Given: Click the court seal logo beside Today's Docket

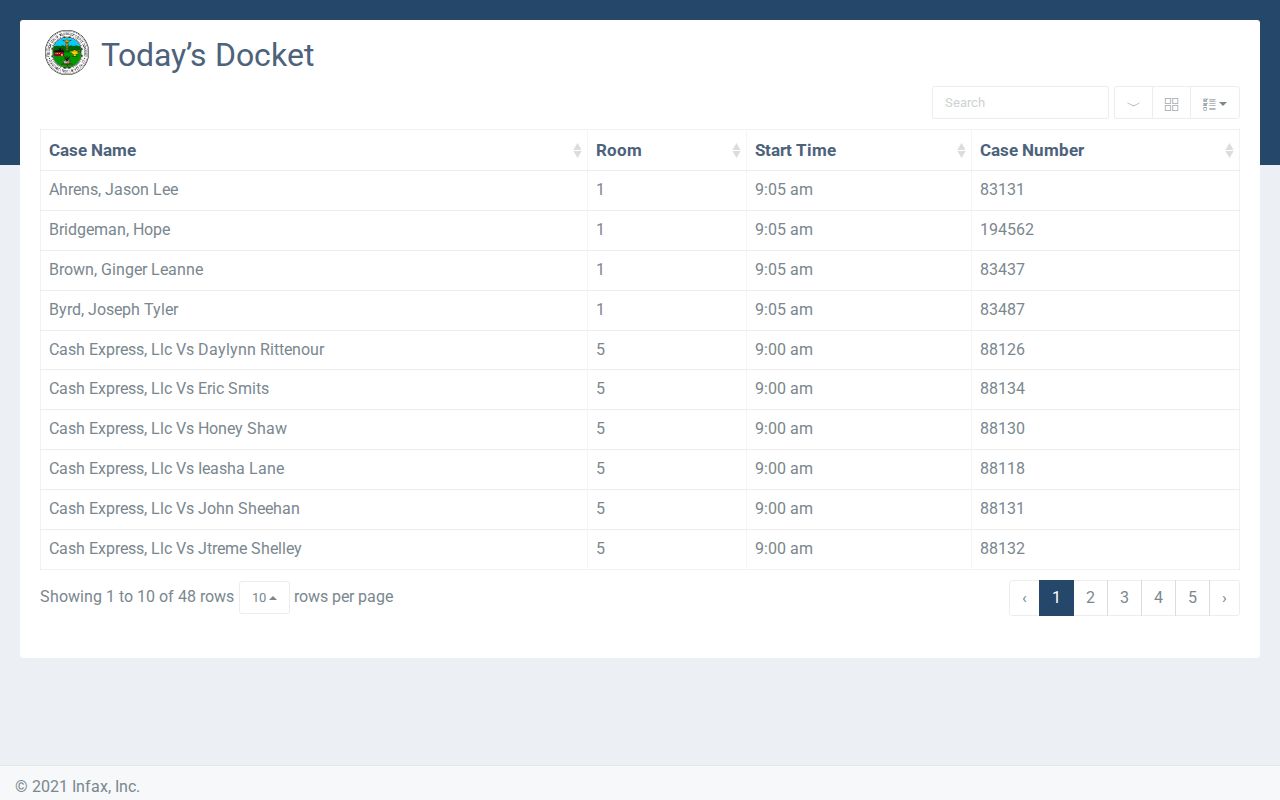Looking at the screenshot, I should tap(67, 53).
